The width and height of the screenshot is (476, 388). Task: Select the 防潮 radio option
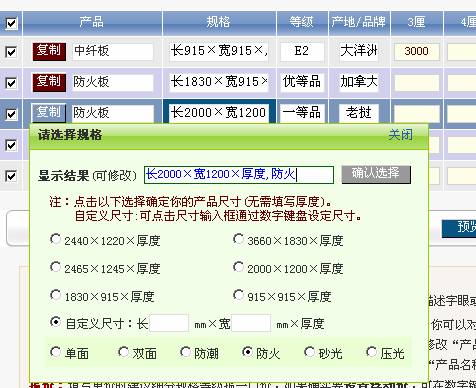185,352
